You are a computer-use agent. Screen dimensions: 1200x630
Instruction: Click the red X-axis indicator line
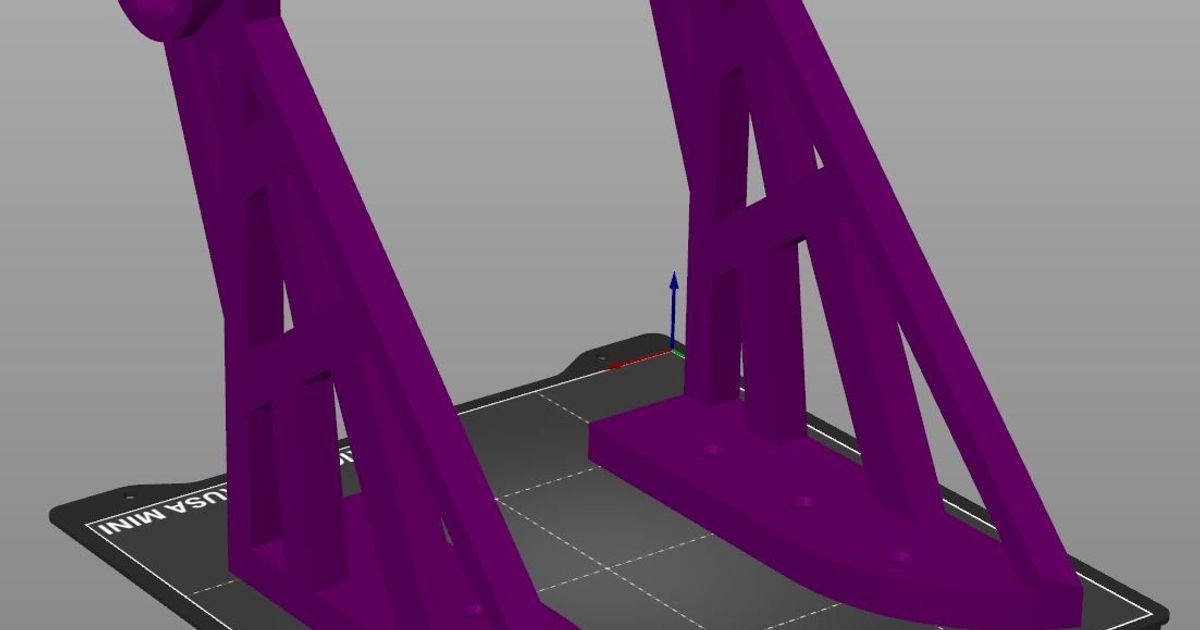pos(630,363)
